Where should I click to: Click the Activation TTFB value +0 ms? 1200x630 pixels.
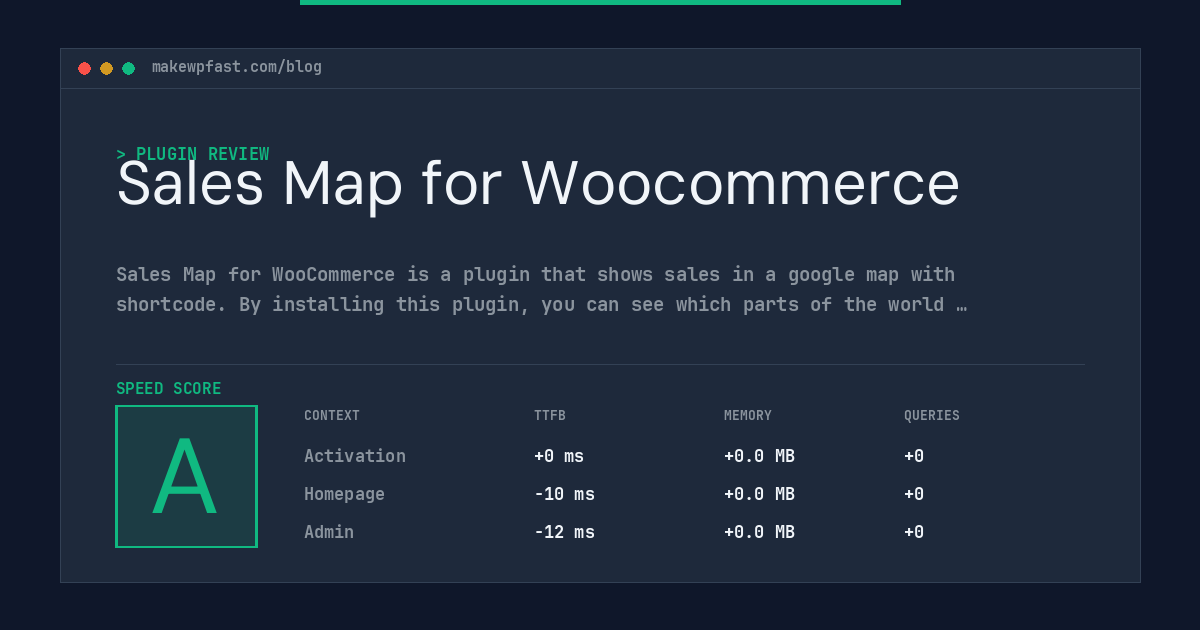[x=559, y=456]
